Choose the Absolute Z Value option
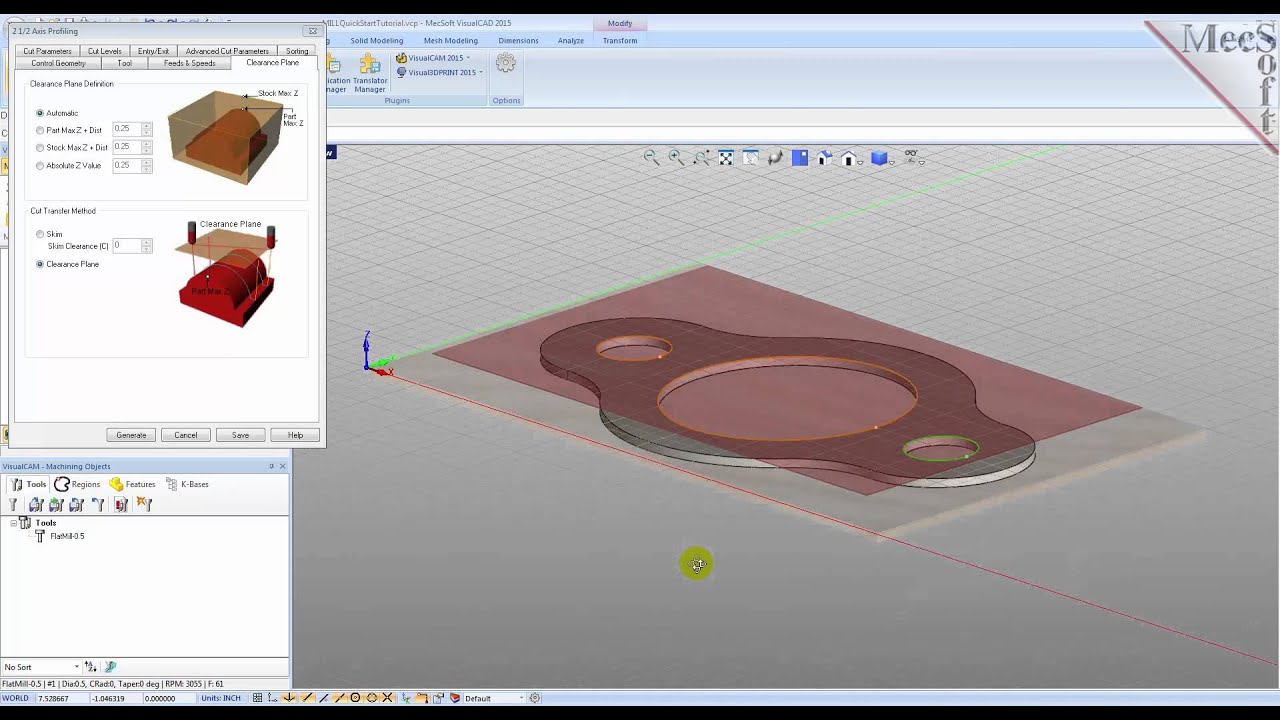The image size is (1280, 720). click(x=40, y=166)
